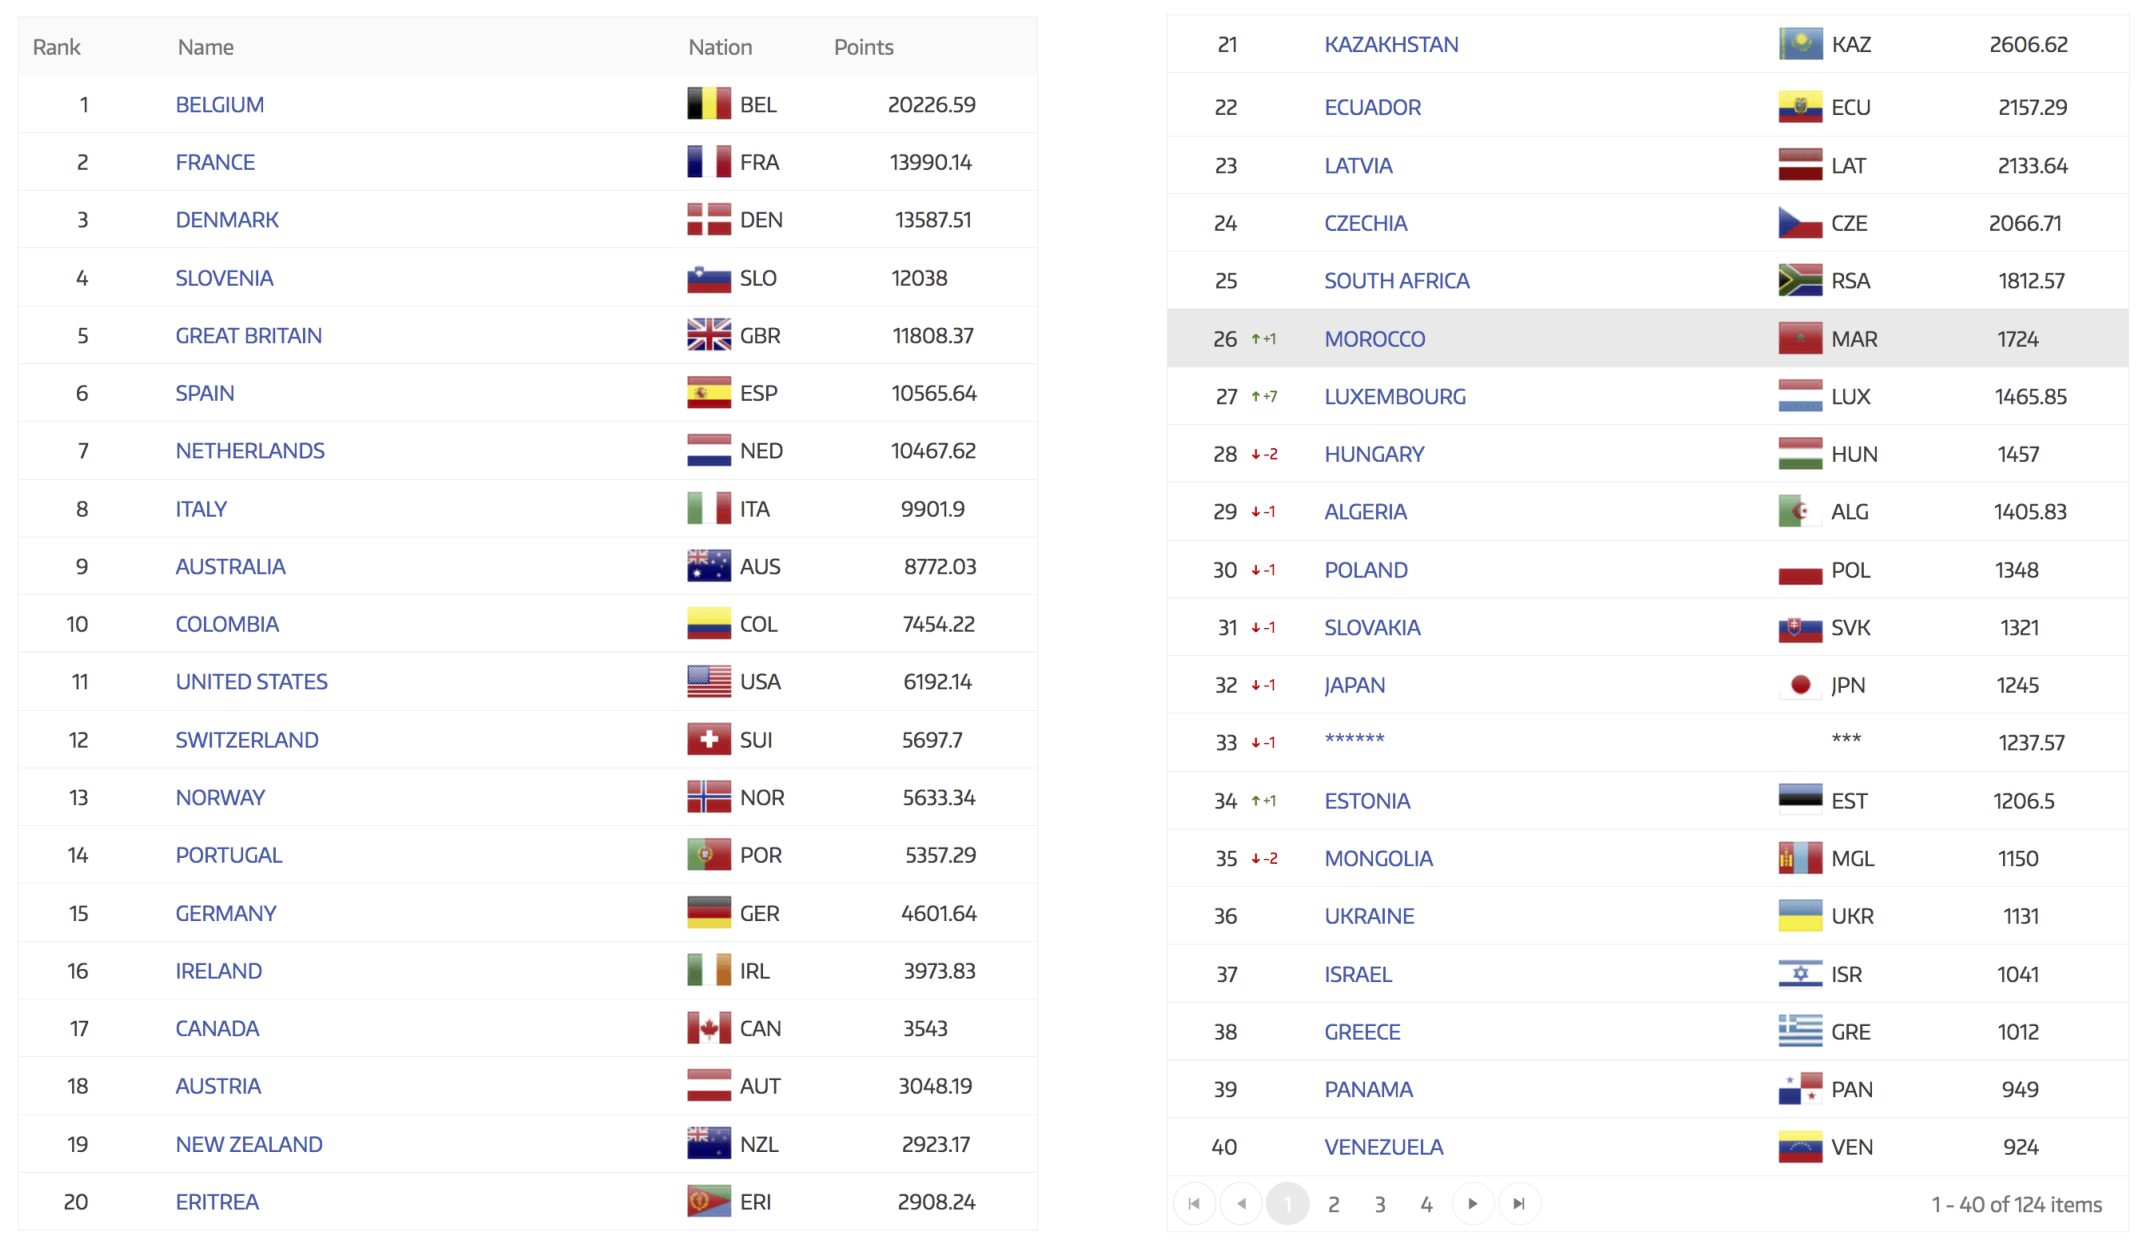Click the Name column header
2152x1250 pixels.
[205, 47]
